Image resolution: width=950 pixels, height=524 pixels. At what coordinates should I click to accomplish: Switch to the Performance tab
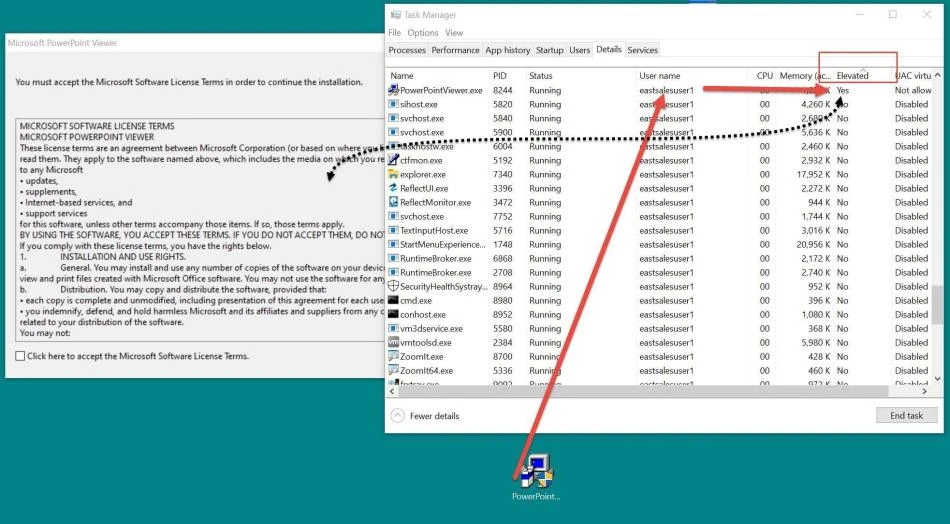point(455,50)
